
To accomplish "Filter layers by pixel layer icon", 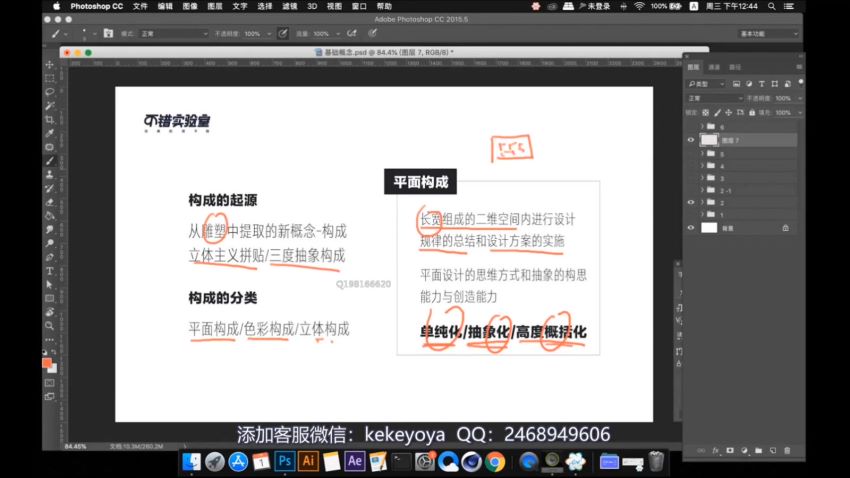I will [736, 84].
